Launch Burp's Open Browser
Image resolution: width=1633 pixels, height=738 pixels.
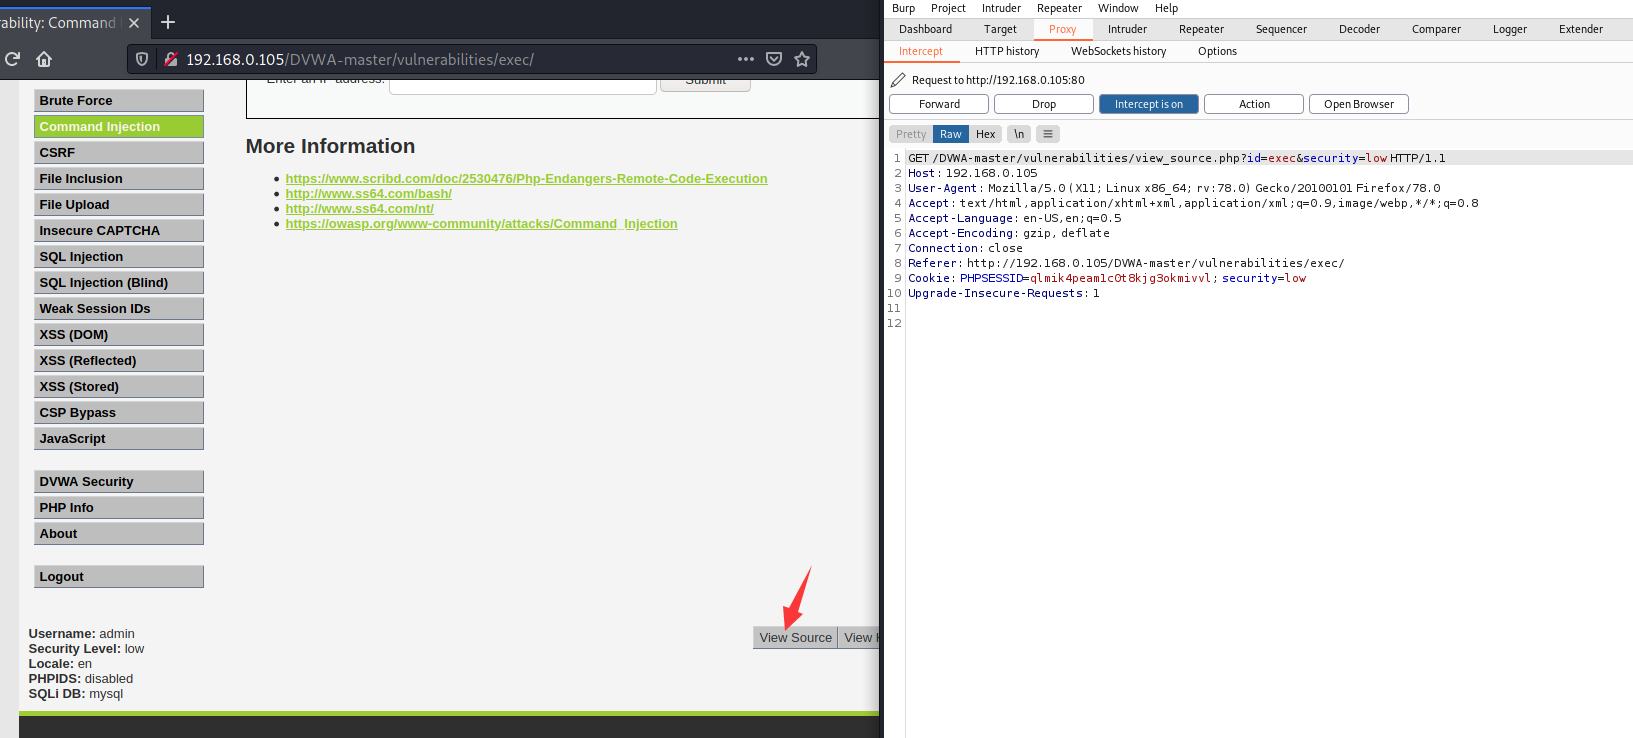click(x=1359, y=104)
